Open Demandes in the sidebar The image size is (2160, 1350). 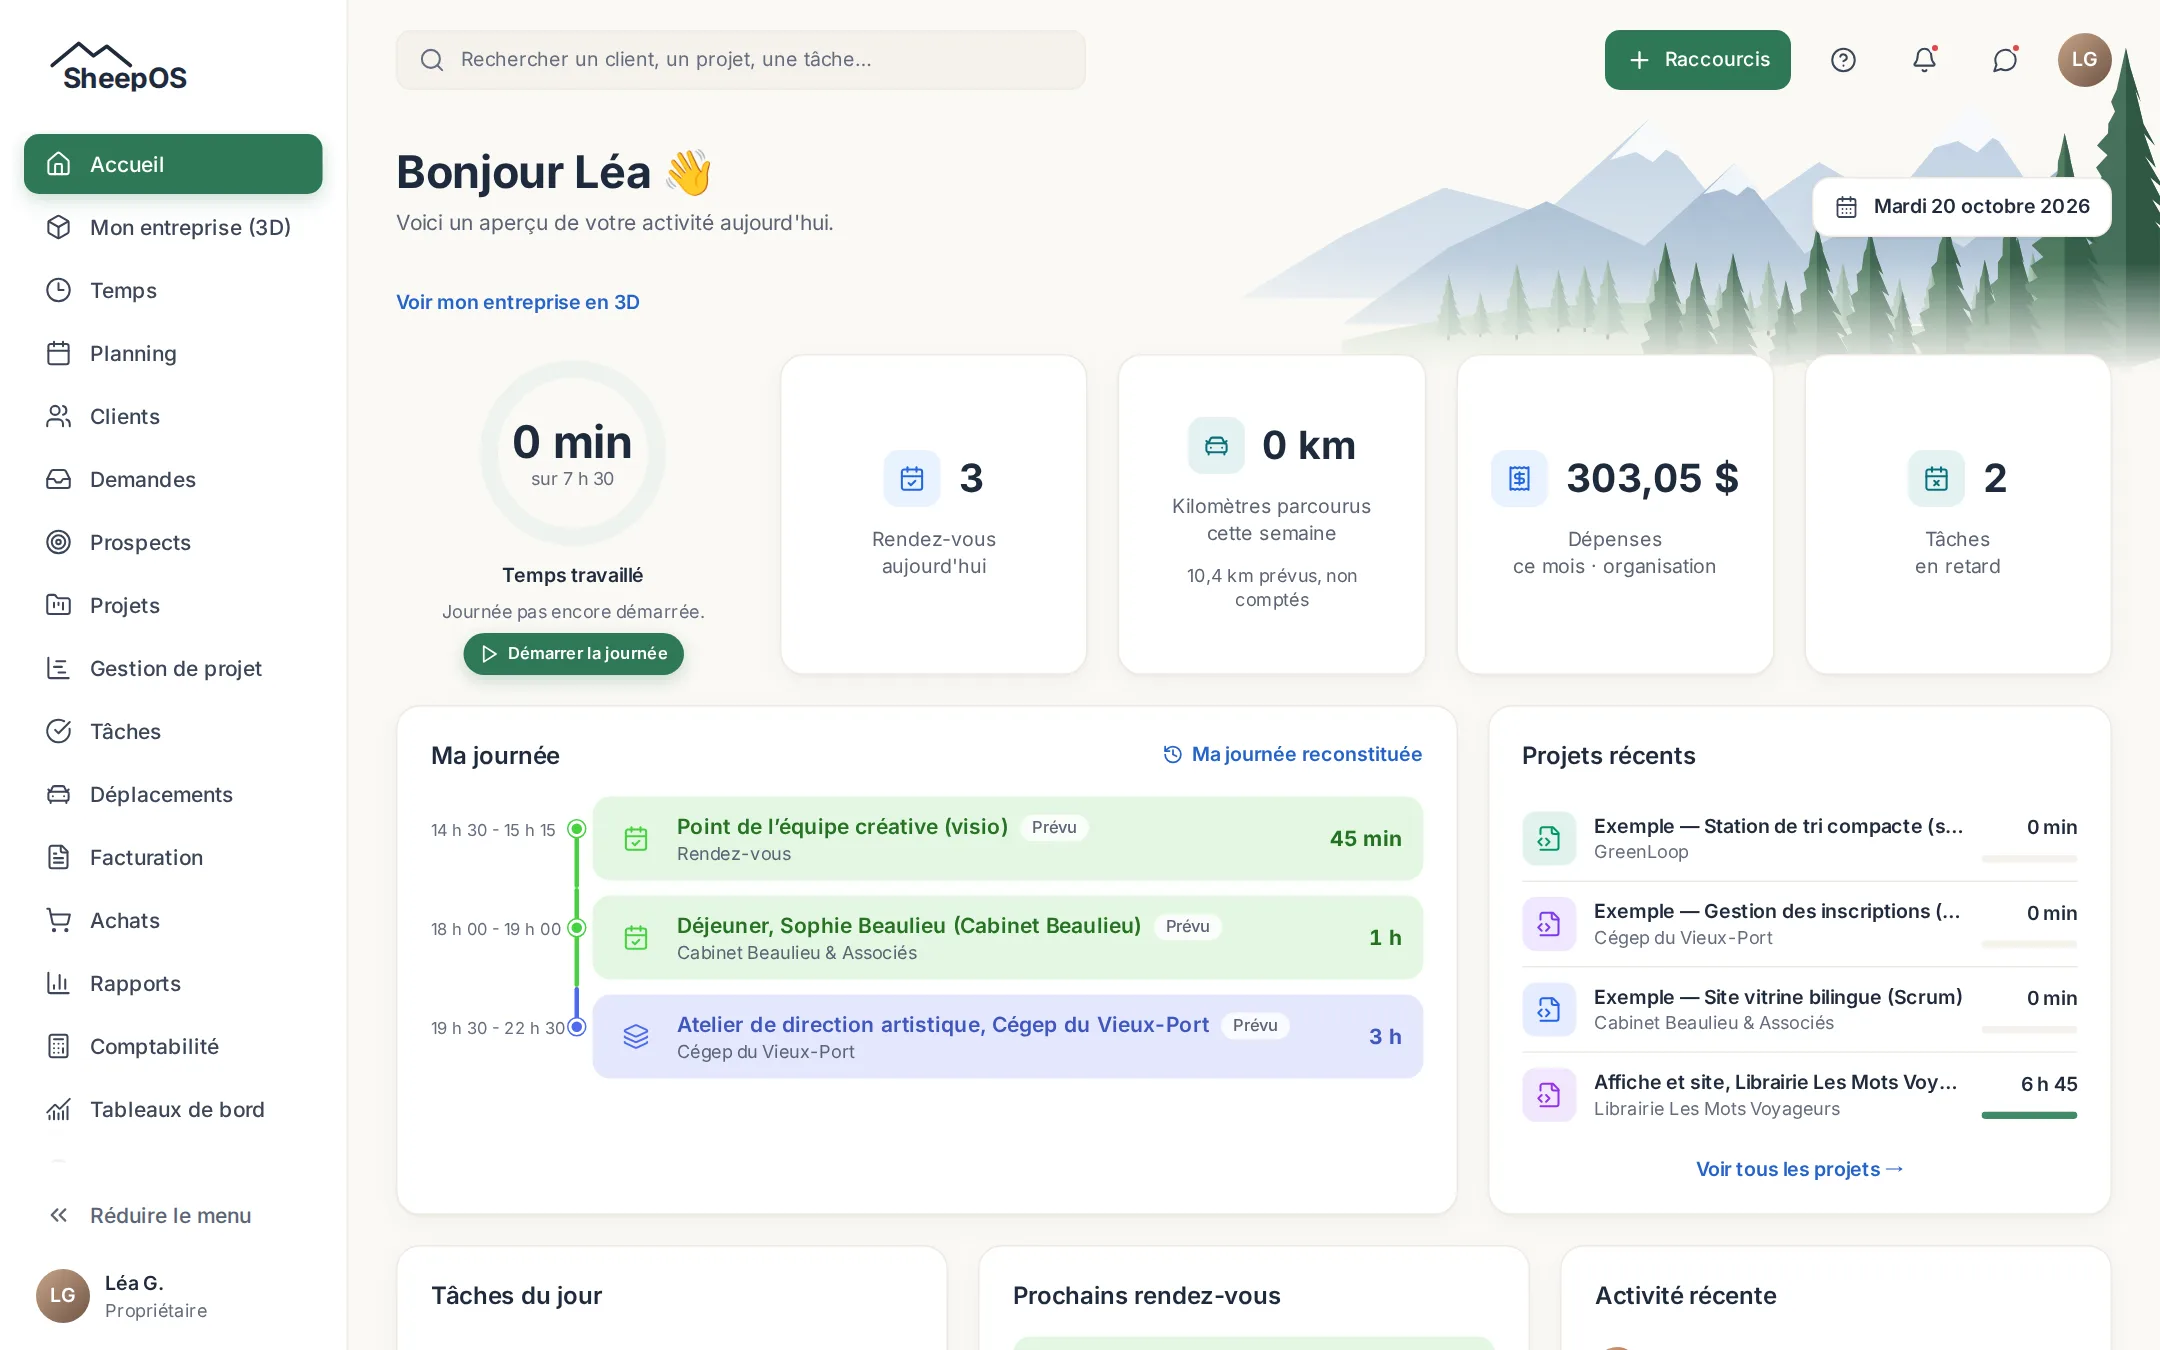tap(173, 479)
